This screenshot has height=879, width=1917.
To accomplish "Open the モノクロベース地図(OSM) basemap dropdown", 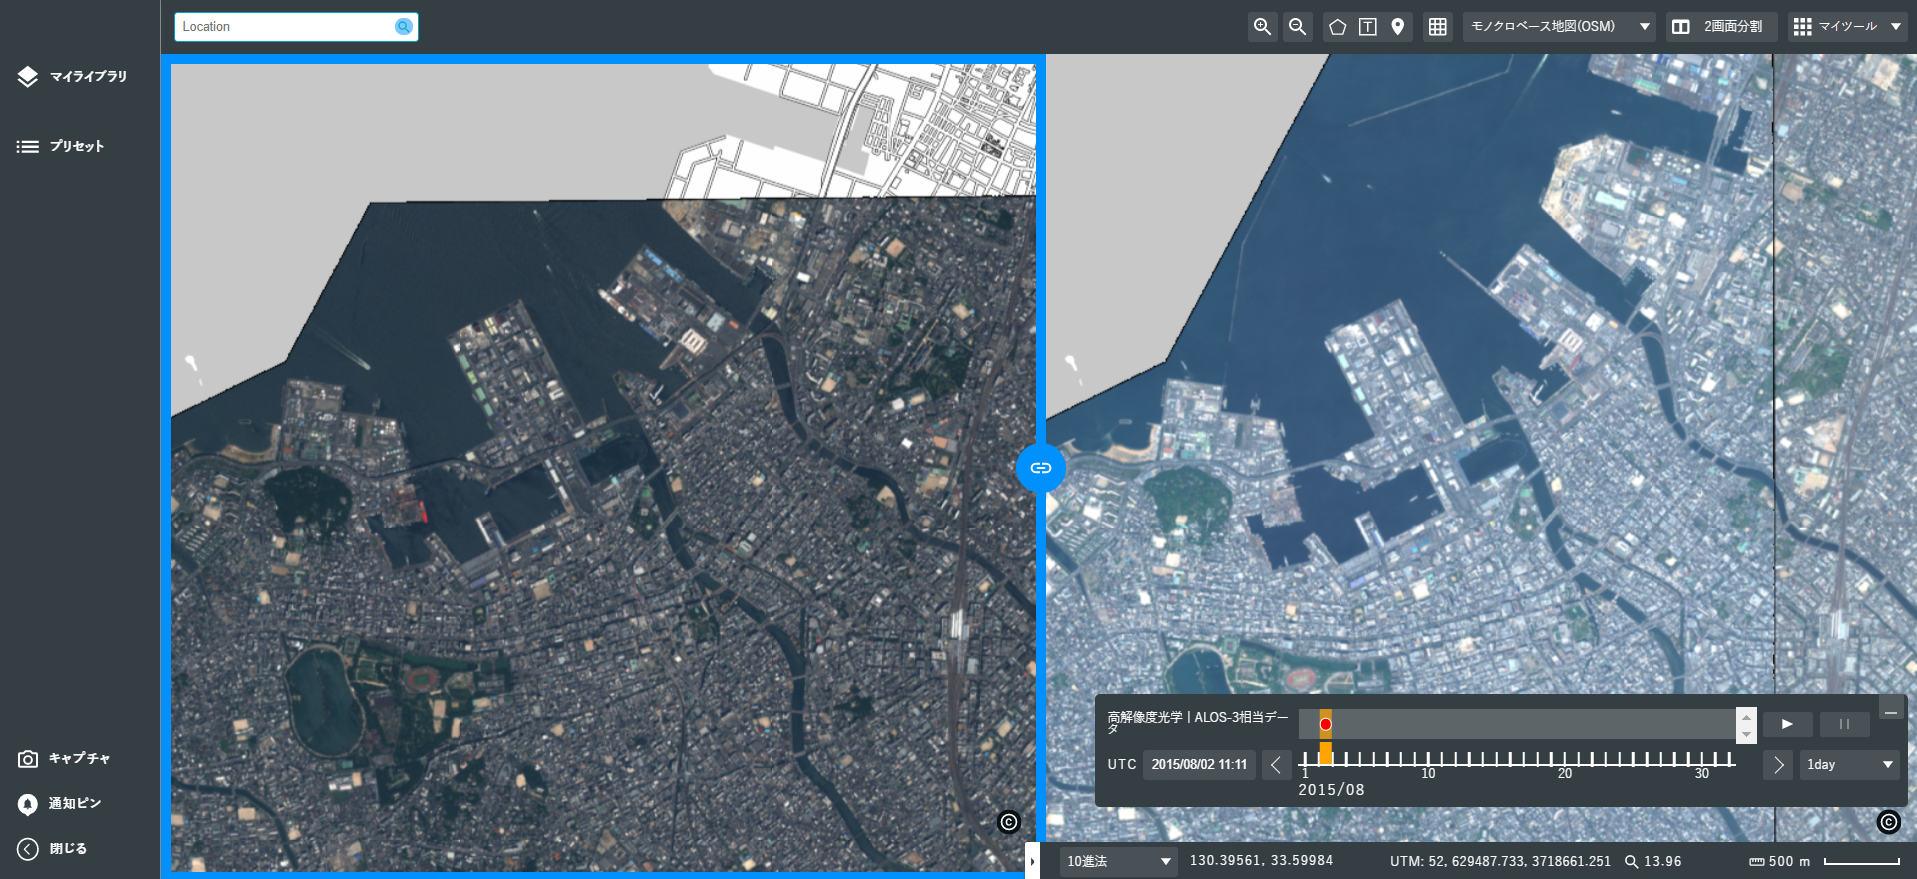I will coord(1559,27).
